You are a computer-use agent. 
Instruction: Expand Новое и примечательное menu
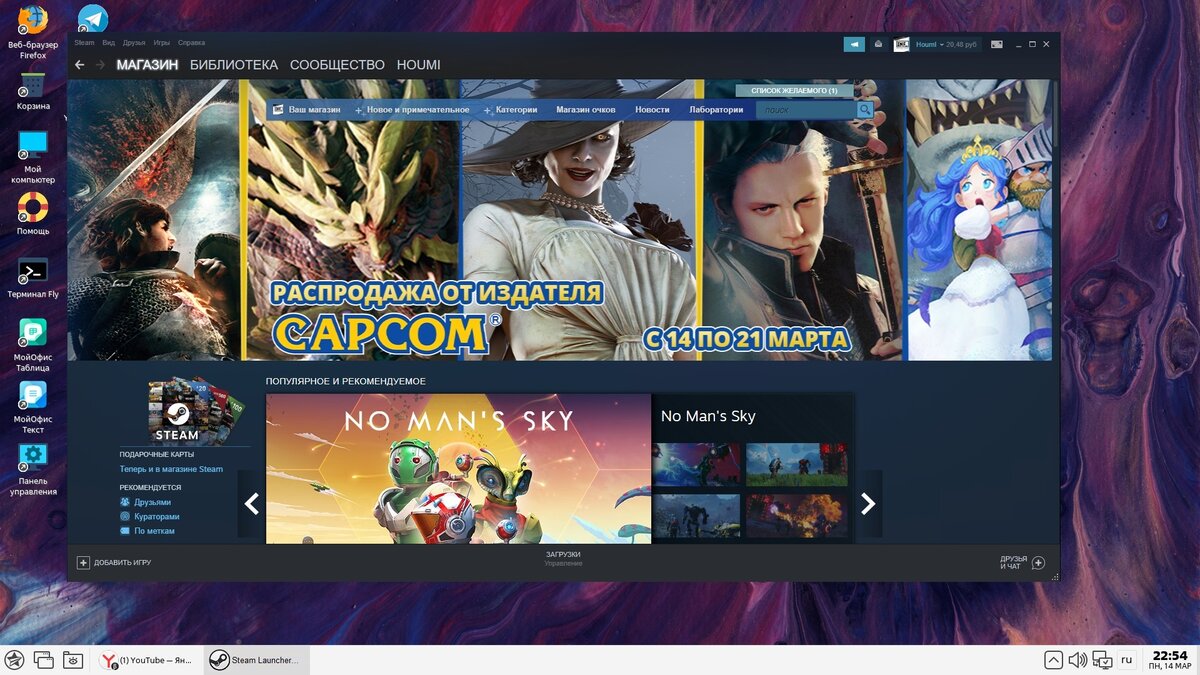(411, 110)
